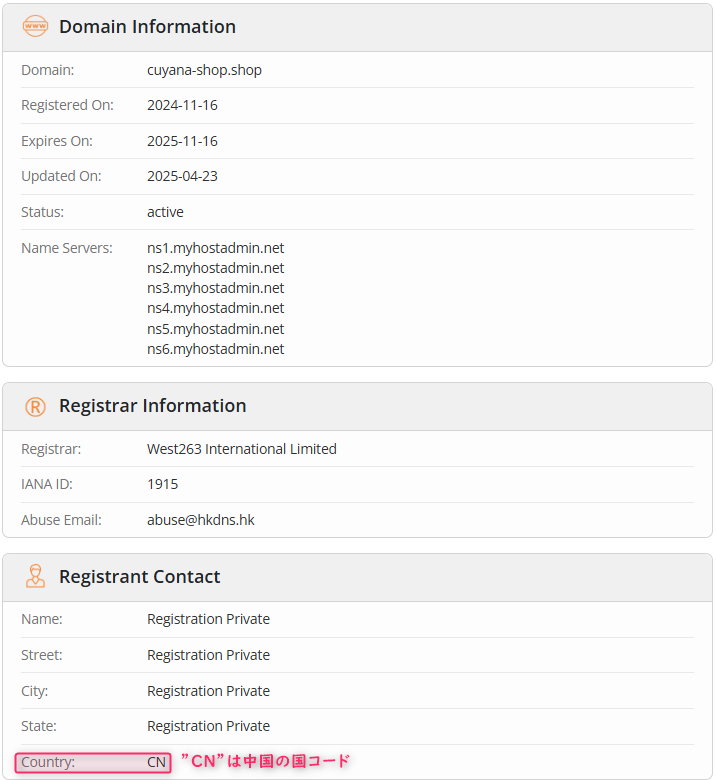Viewport: 716px width, 780px height.
Task: Click the West263 International Limited registrar name
Action: [242, 449]
